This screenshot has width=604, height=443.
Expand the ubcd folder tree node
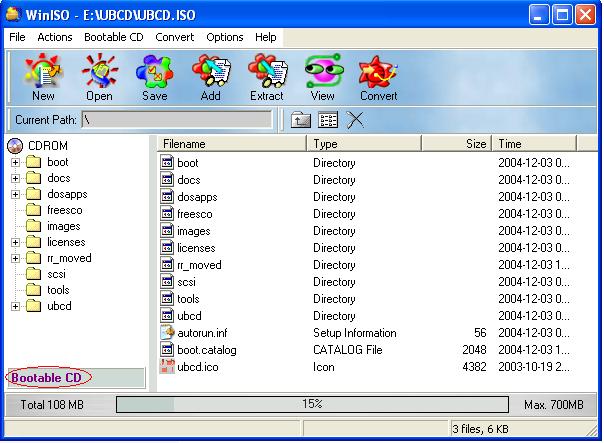[16, 306]
